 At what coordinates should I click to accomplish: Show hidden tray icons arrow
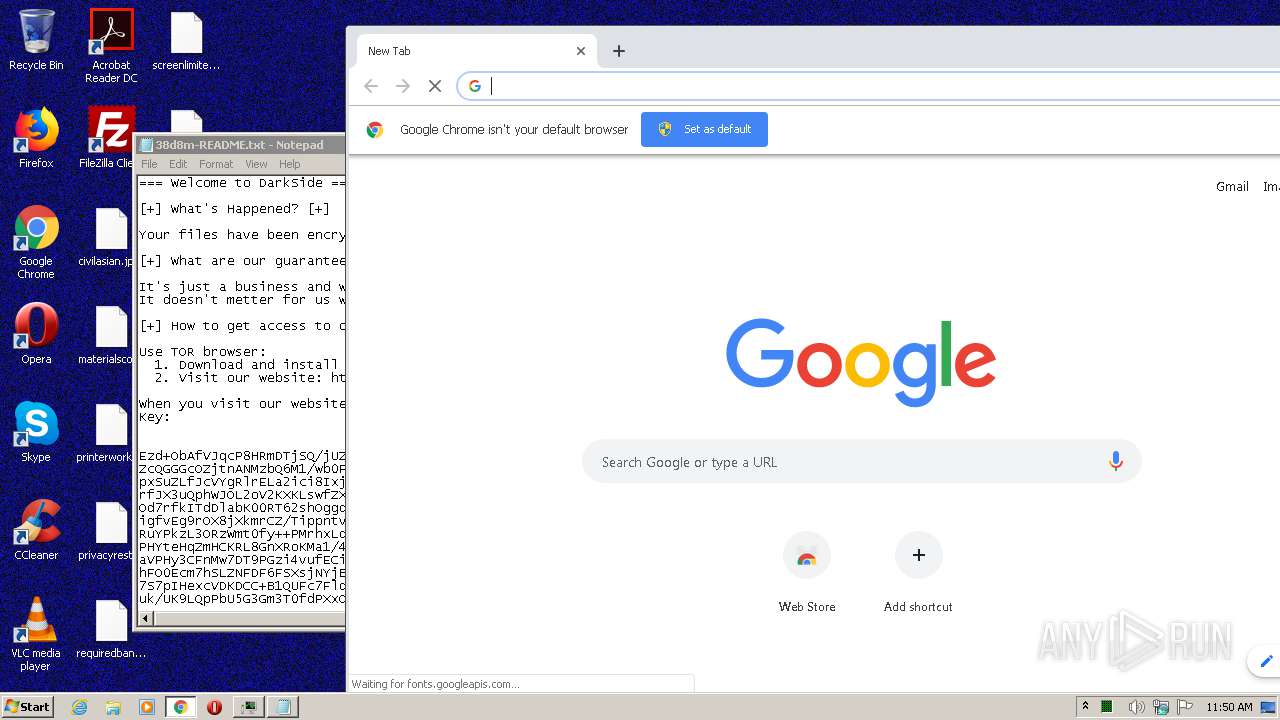pyautogui.click(x=1085, y=707)
